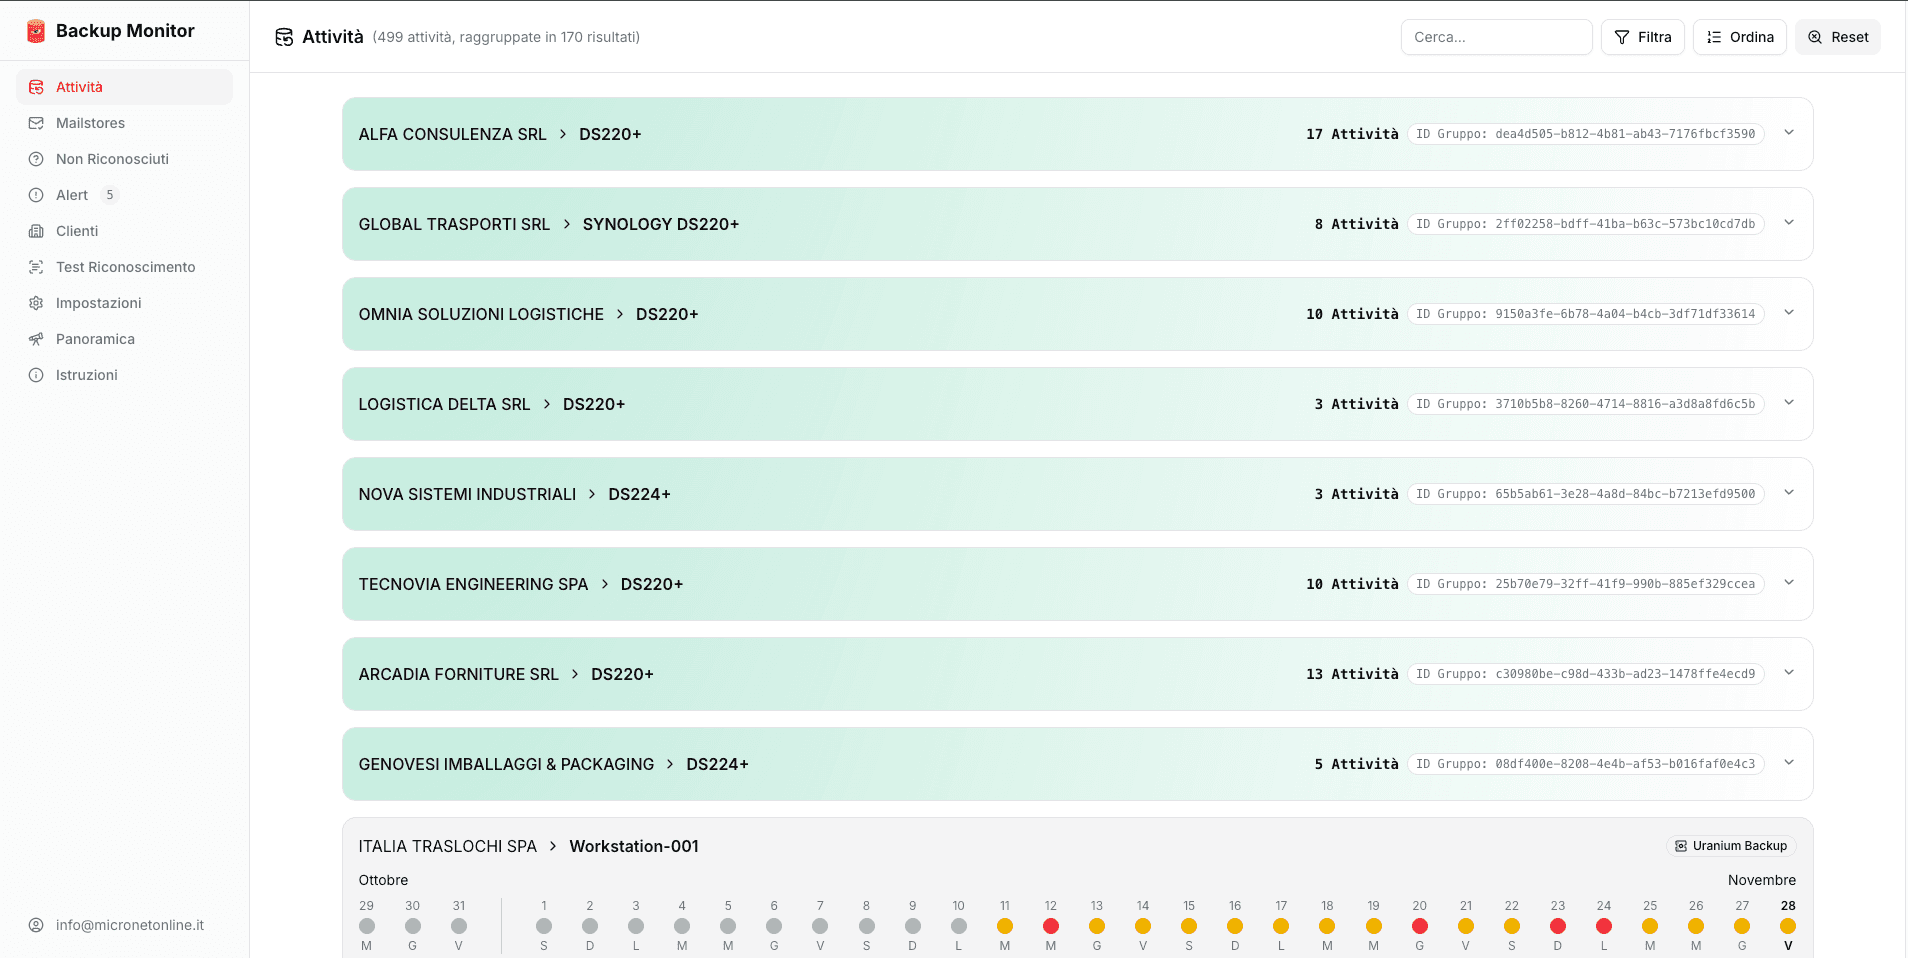This screenshot has height=958, width=1908.
Task: Expand the ALFA CONSULENZA SRL group
Action: point(1789,133)
